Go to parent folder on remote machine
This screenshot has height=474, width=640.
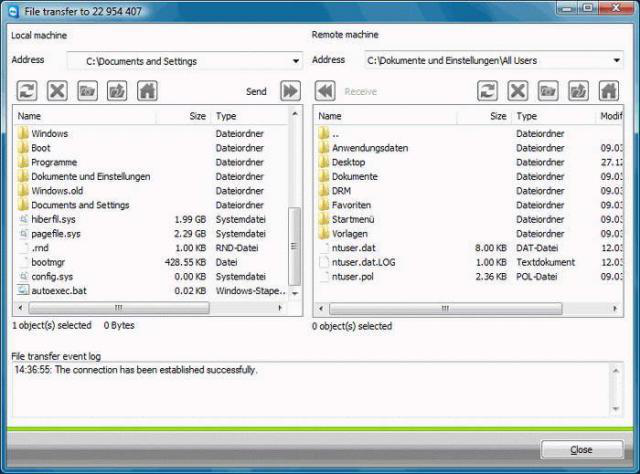(578, 91)
